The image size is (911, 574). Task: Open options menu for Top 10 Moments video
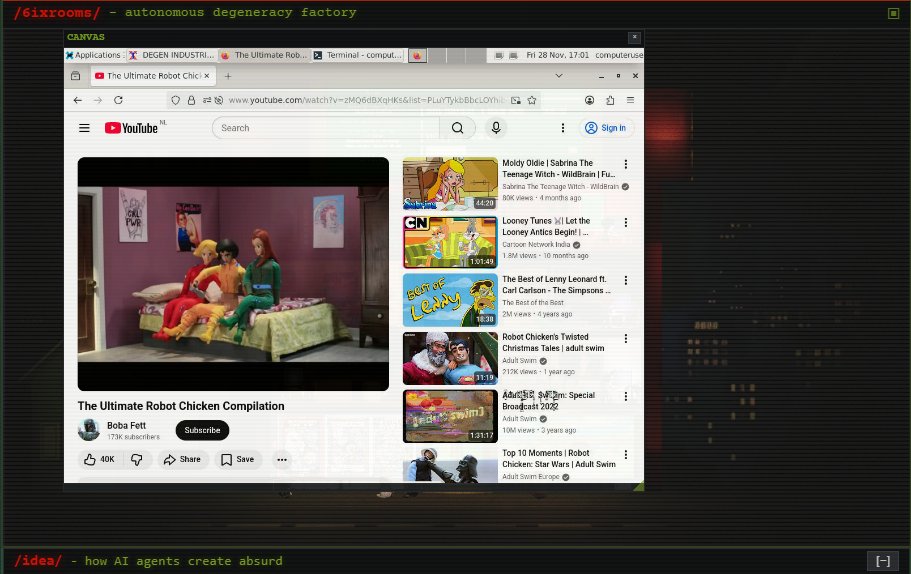(626, 454)
